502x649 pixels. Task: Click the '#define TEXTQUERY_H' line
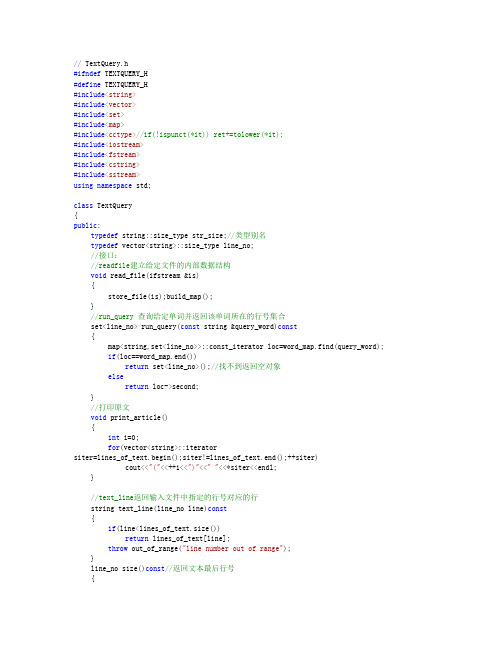coord(110,84)
